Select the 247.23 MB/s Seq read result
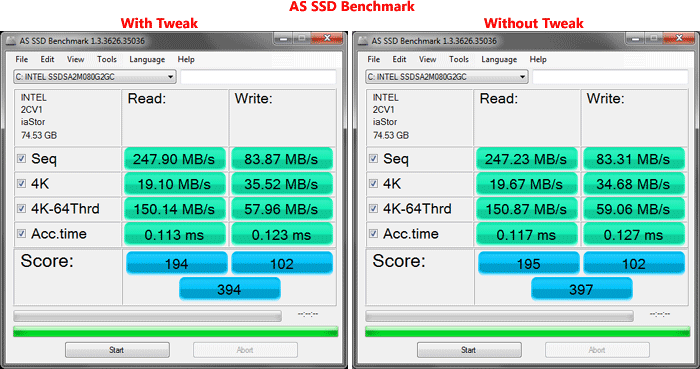The height and width of the screenshot is (369, 700). coord(527,159)
